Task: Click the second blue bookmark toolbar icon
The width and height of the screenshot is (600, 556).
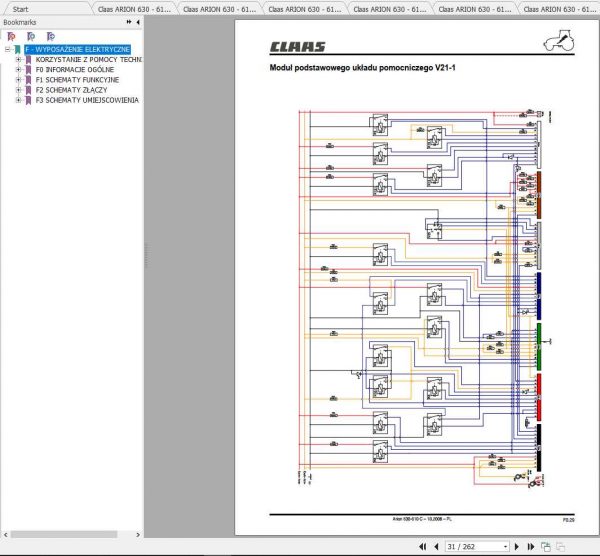Action: (31, 36)
